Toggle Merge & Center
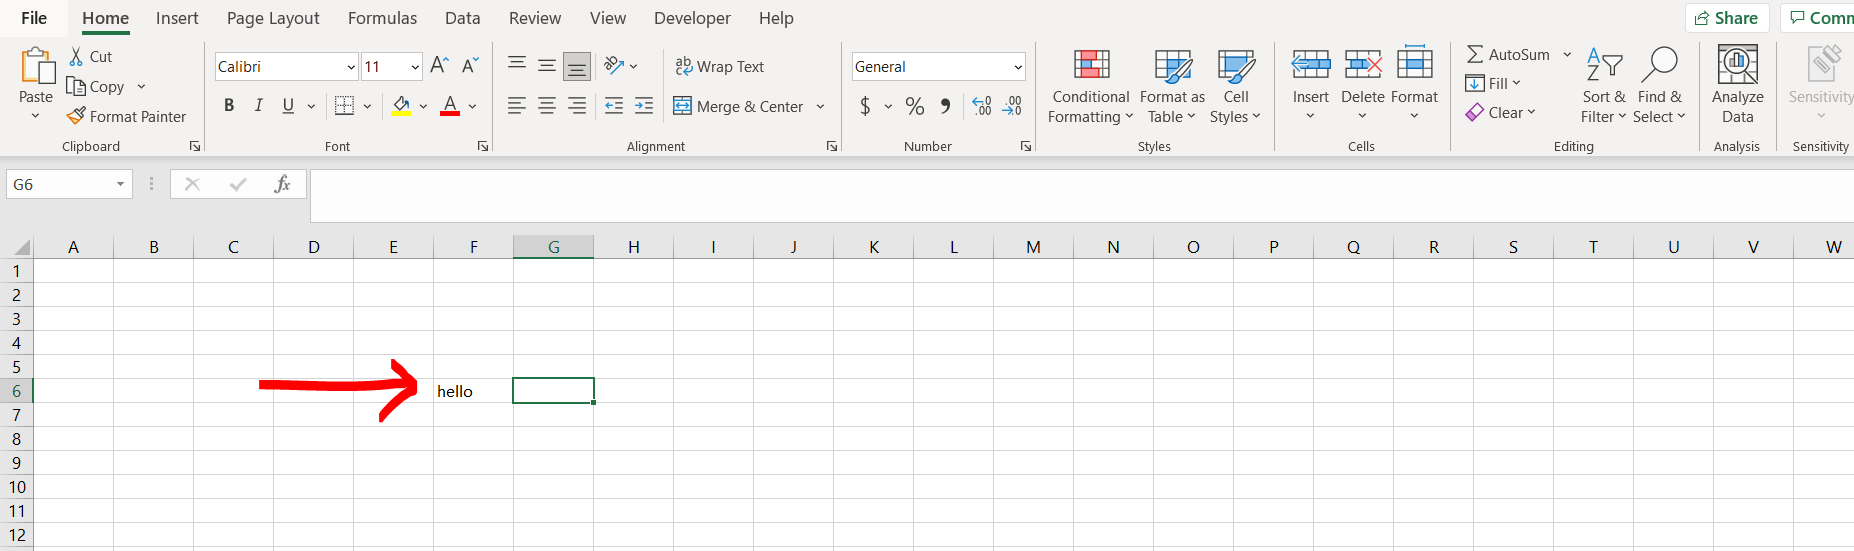The width and height of the screenshot is (1854, 551). coord(739,106)
